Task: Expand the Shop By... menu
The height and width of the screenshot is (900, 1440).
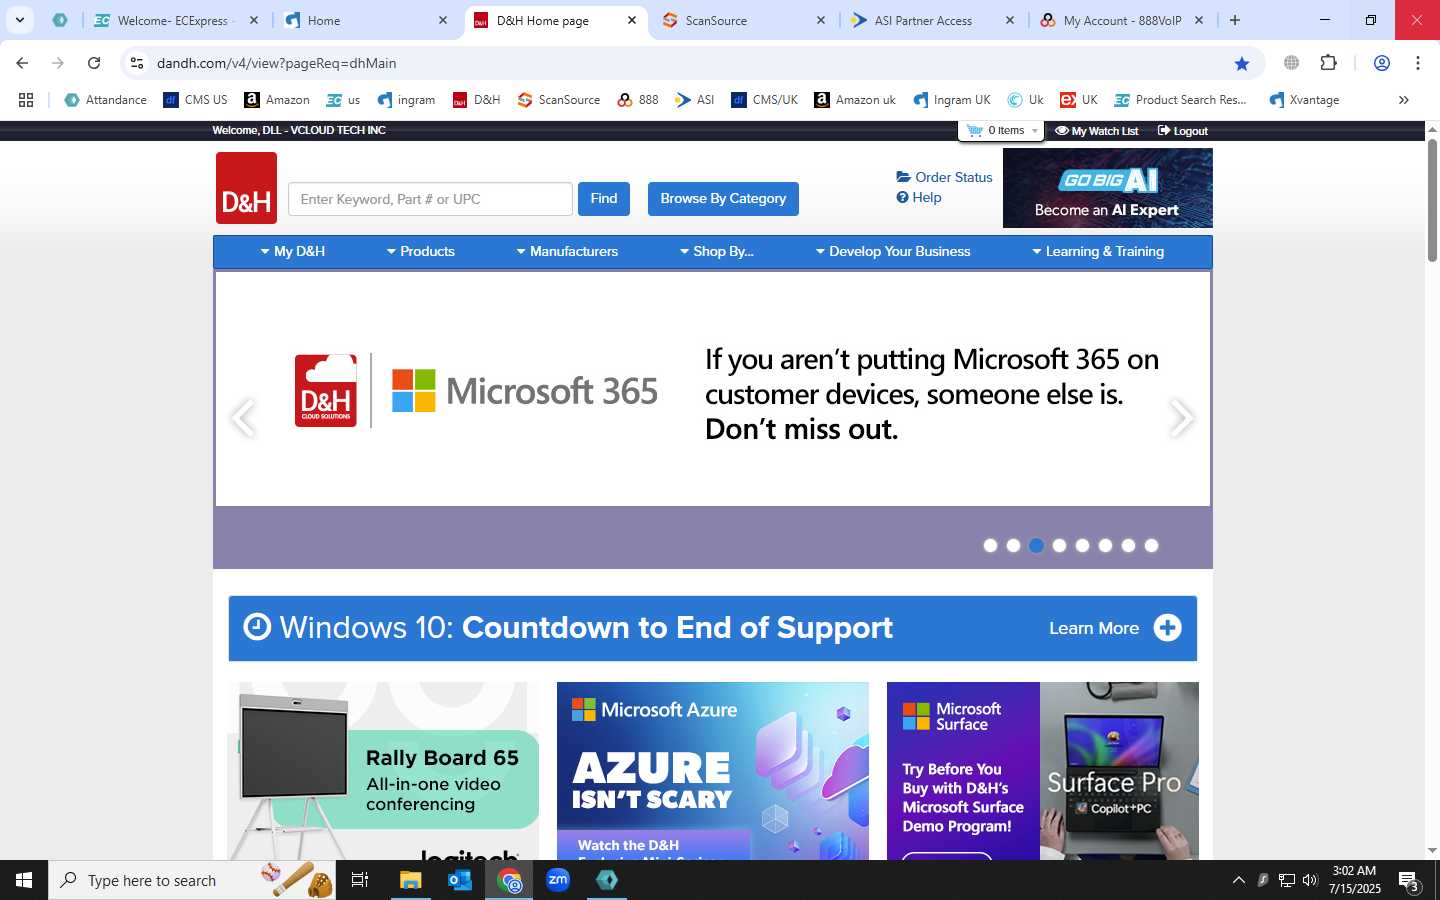Action: tap(716, 251)
